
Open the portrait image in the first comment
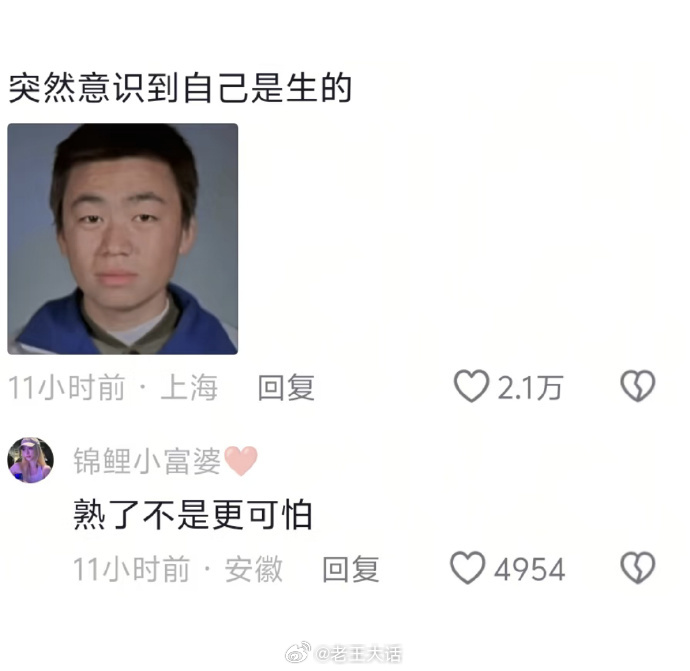(x=123, y=239)
